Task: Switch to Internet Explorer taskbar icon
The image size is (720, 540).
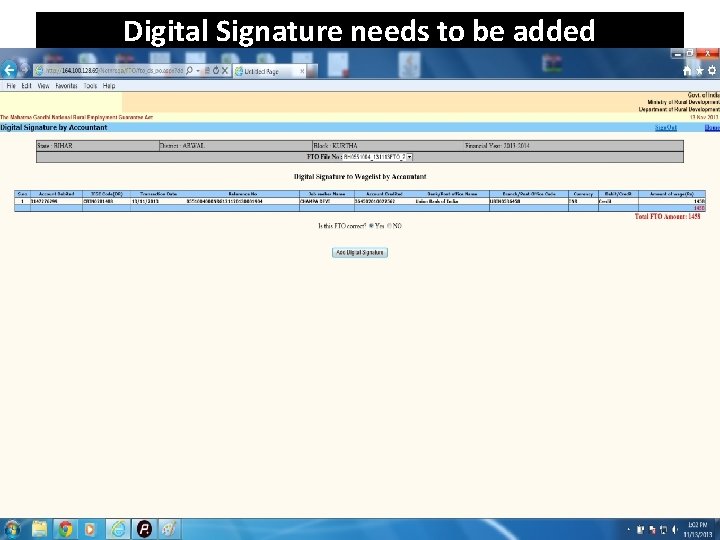Action: point(118,529)
